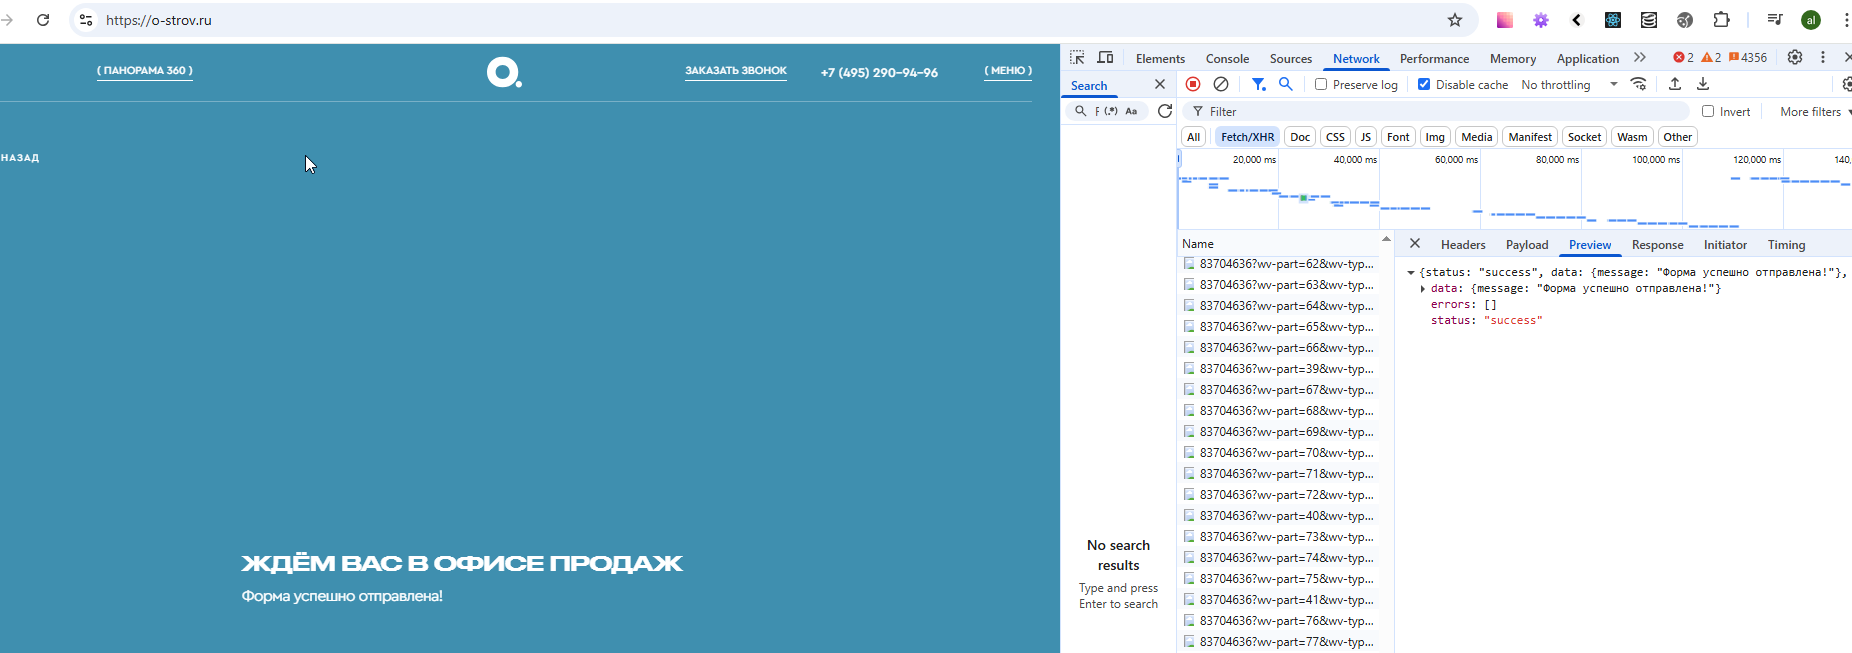Open the Chrome three-dot menu
Screen dimensions: 1852x653
[1846, 20]
